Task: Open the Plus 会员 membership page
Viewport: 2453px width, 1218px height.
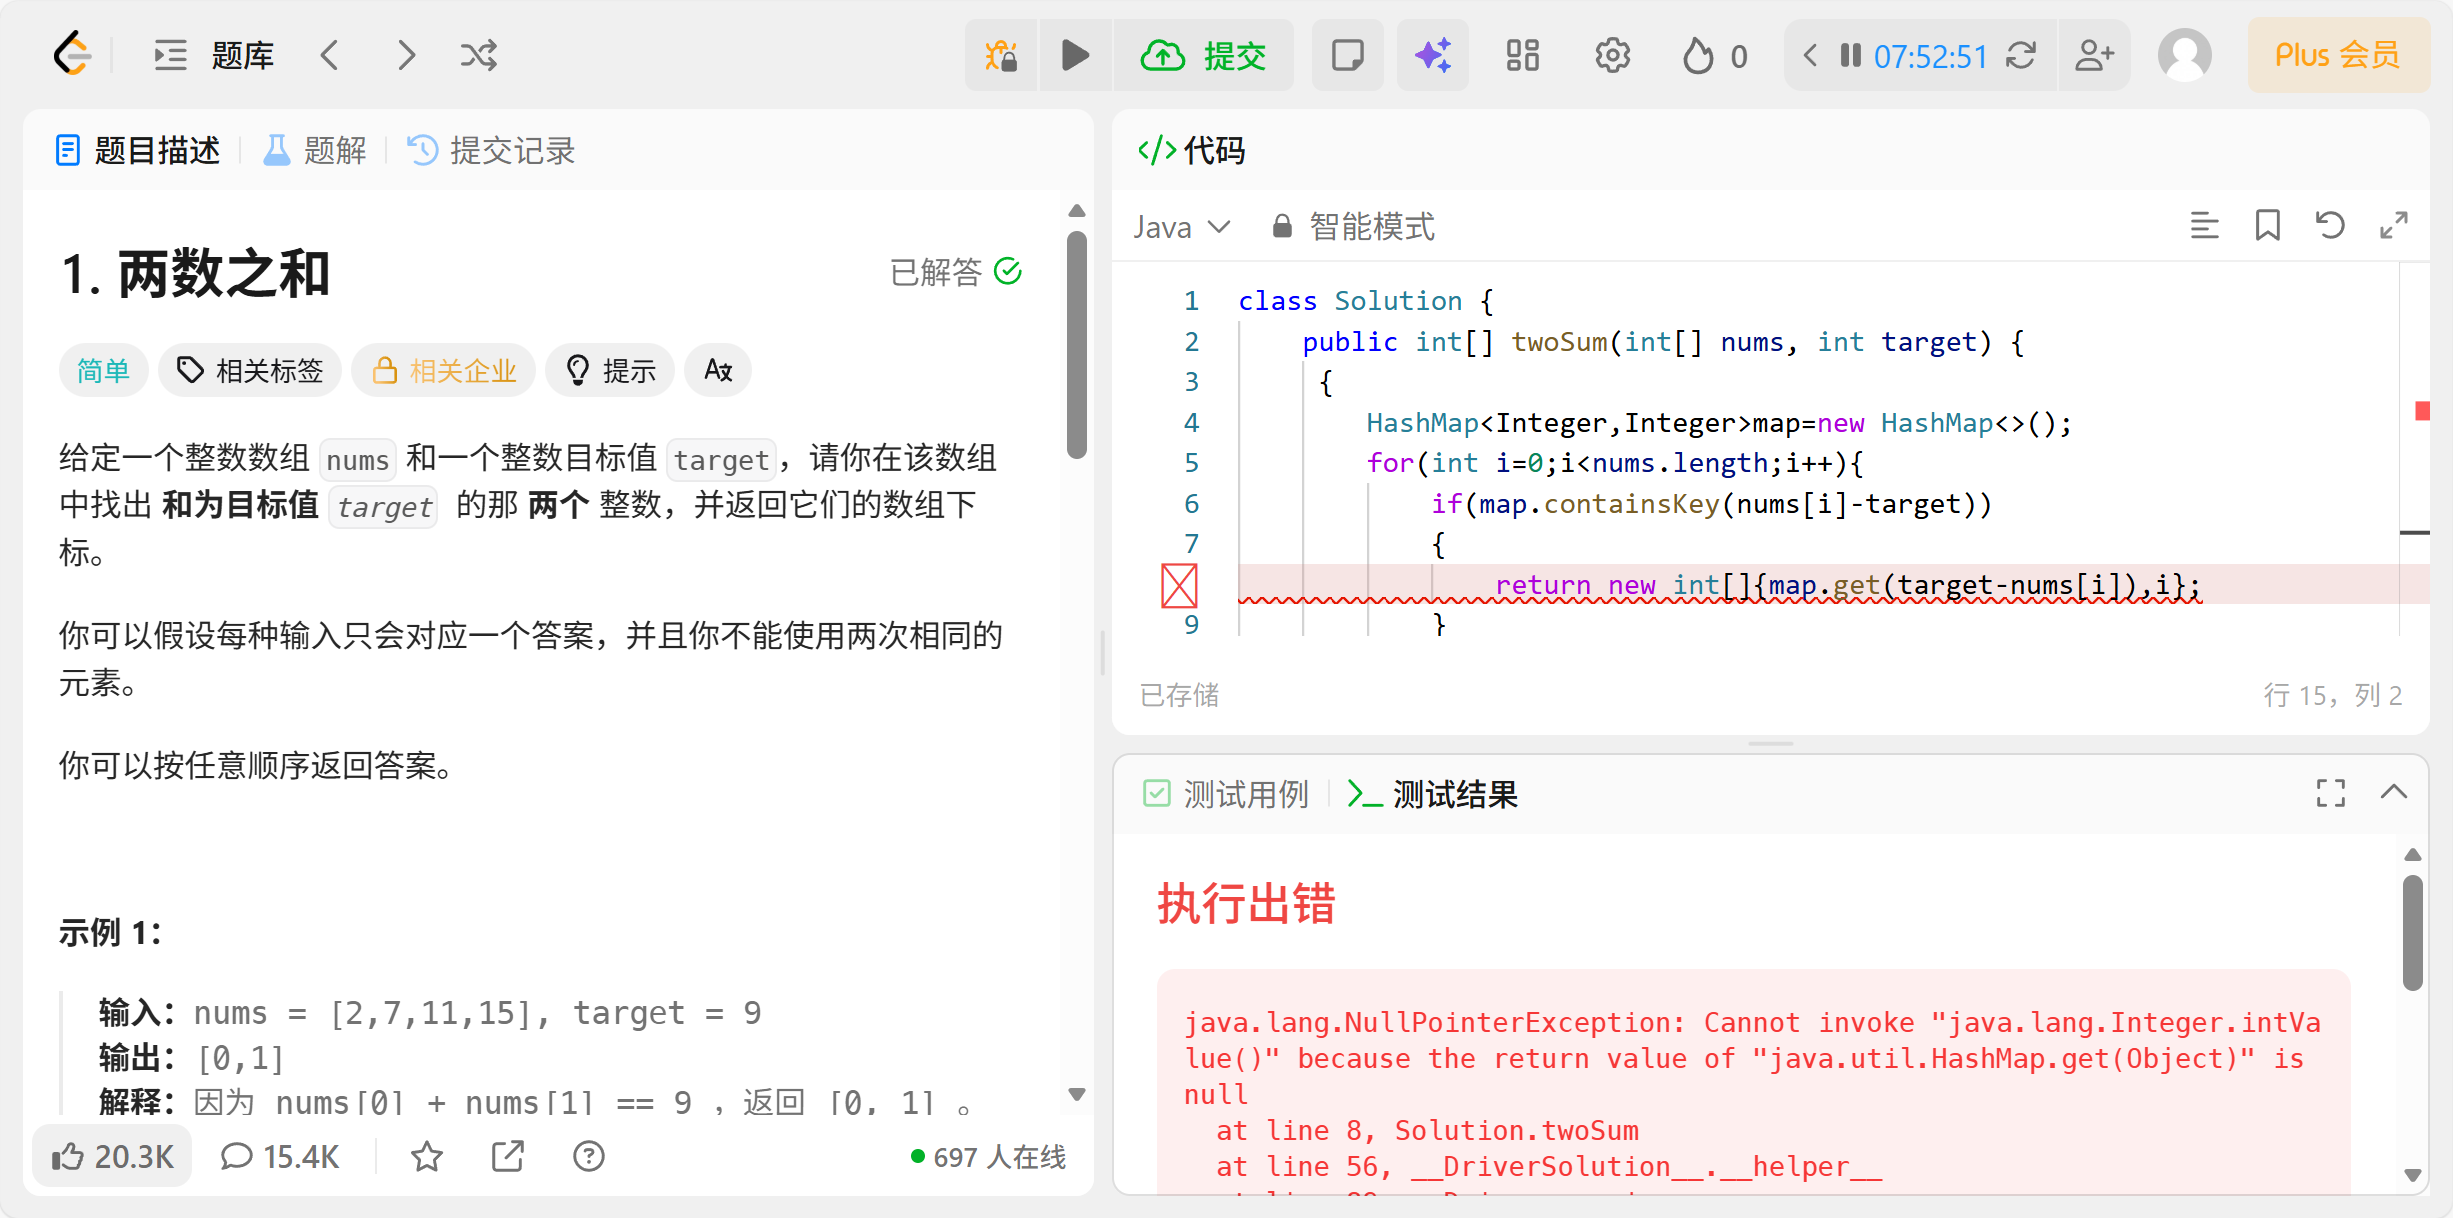Action: (2337, 55)
